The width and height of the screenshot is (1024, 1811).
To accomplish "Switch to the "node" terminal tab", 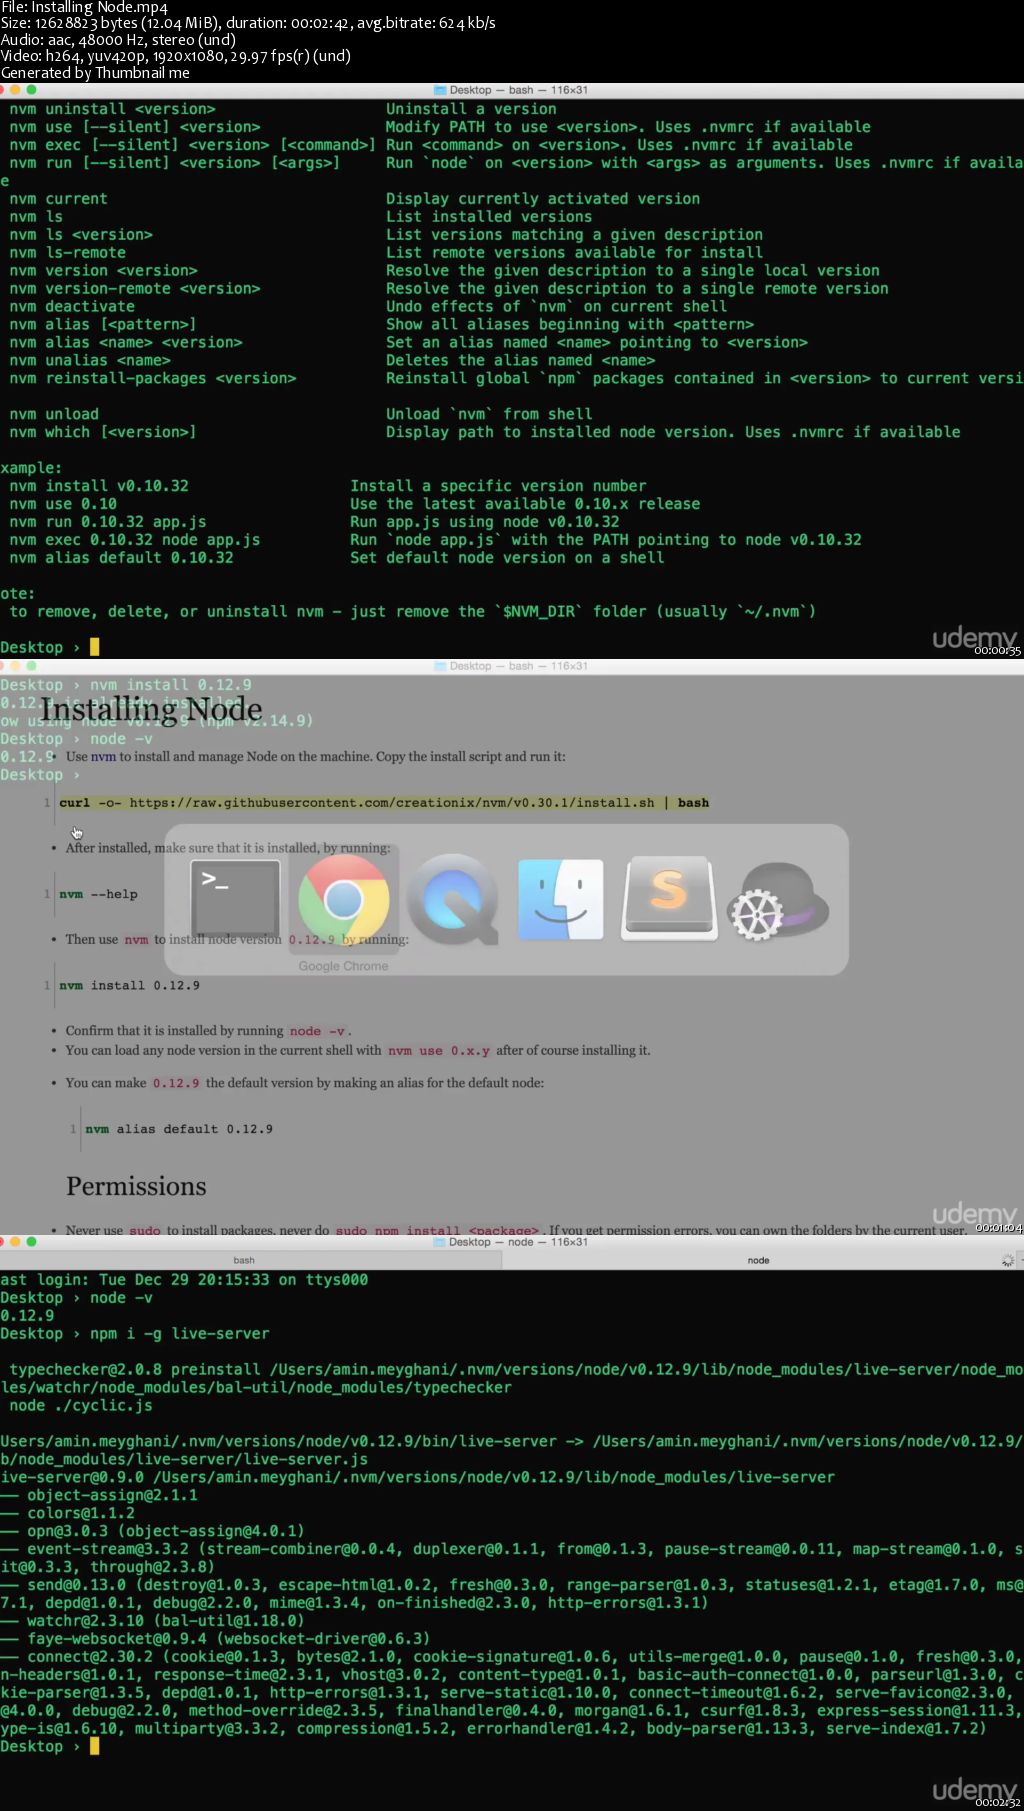I will click(x=758, y=1260).
